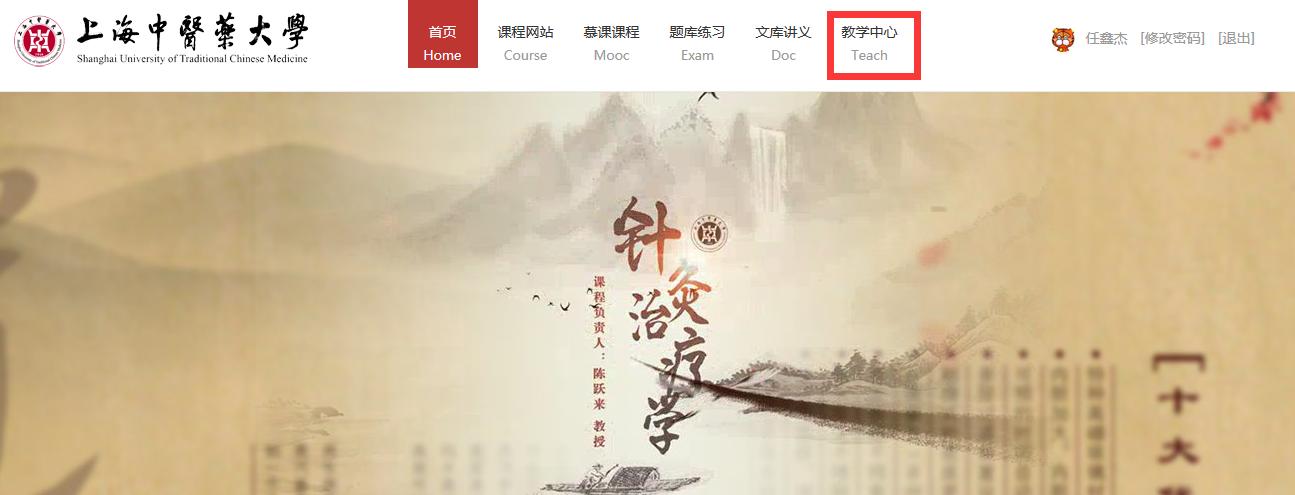Click the 课程负责人 陈跃来 教授 text
The height and width of the screenshot is (495, 1295).
[x=600, y=362]
